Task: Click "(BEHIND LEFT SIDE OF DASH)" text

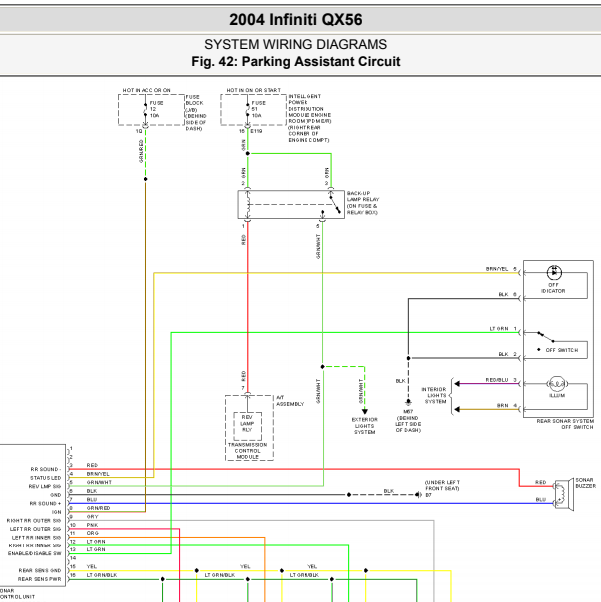Action: (408, 424)
